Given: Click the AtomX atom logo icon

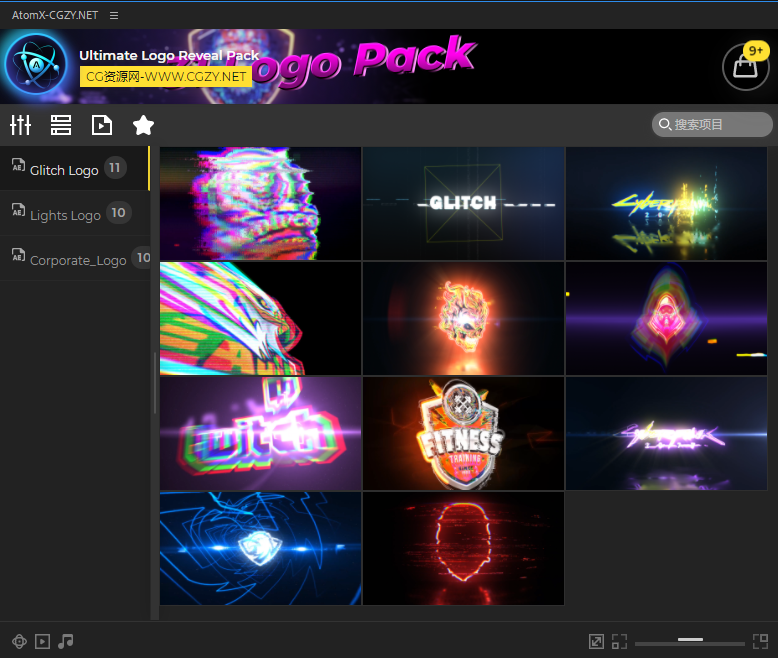Looking at the screenshot, I should (36, 65).
